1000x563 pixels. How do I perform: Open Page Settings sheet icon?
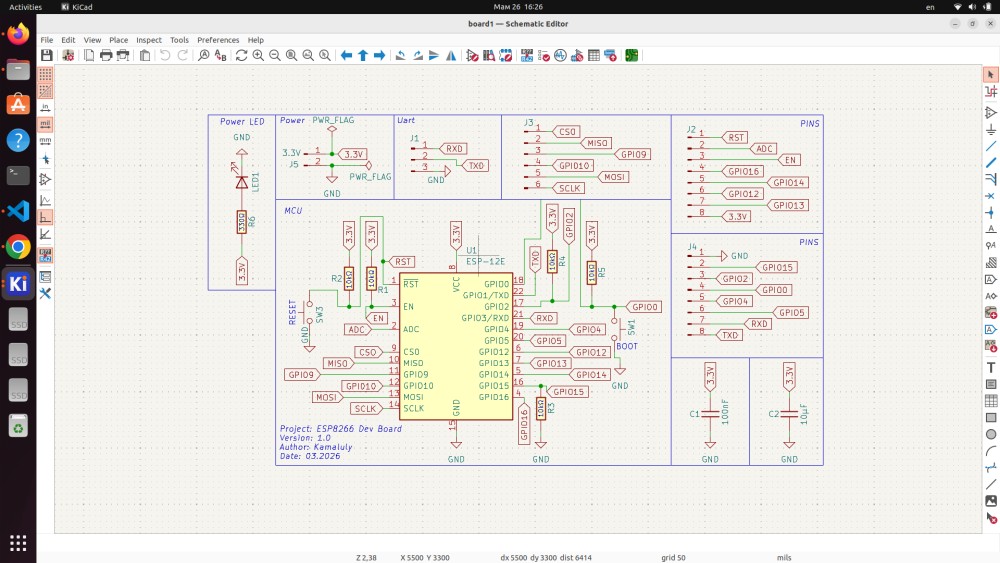click(x=89, y=55)
